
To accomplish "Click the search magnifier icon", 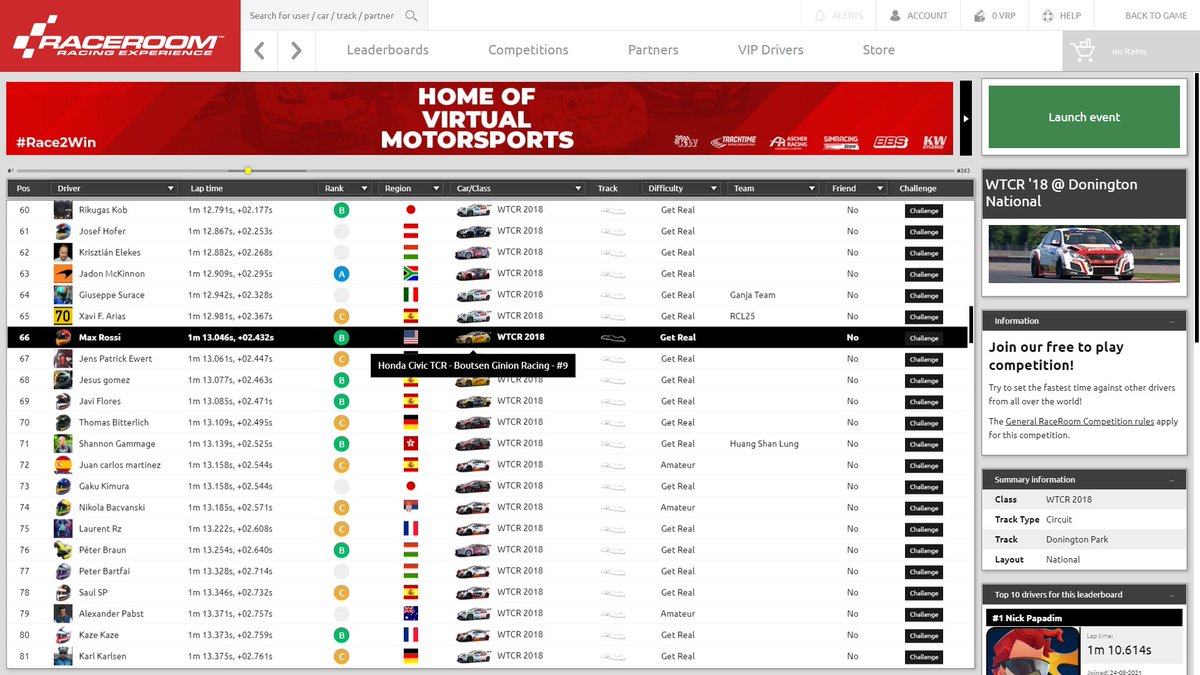I will coord(411,15).
